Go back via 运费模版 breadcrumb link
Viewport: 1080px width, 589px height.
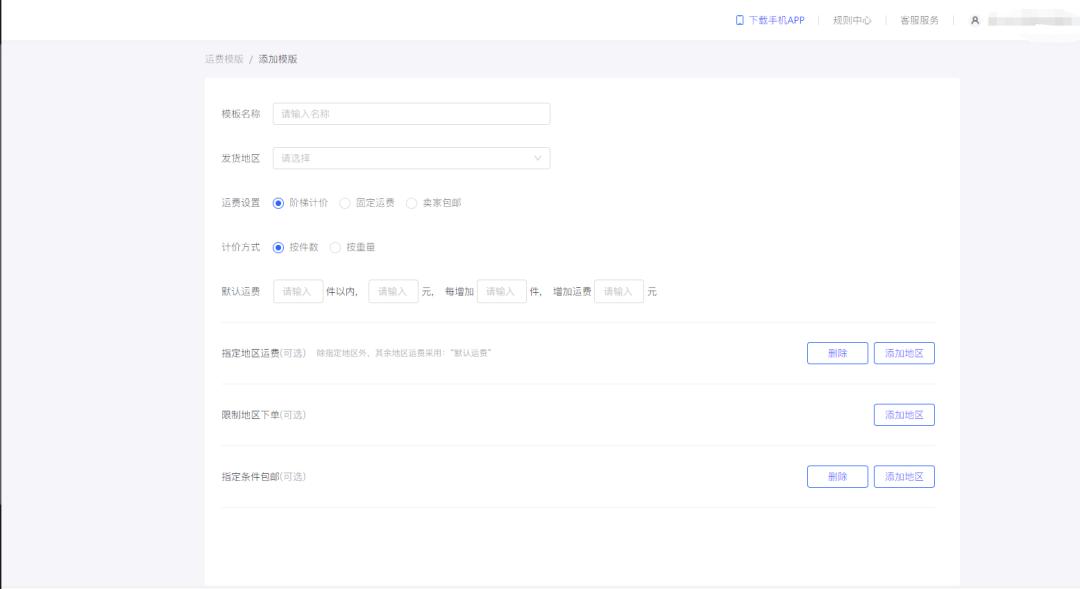tap(224, 59)
